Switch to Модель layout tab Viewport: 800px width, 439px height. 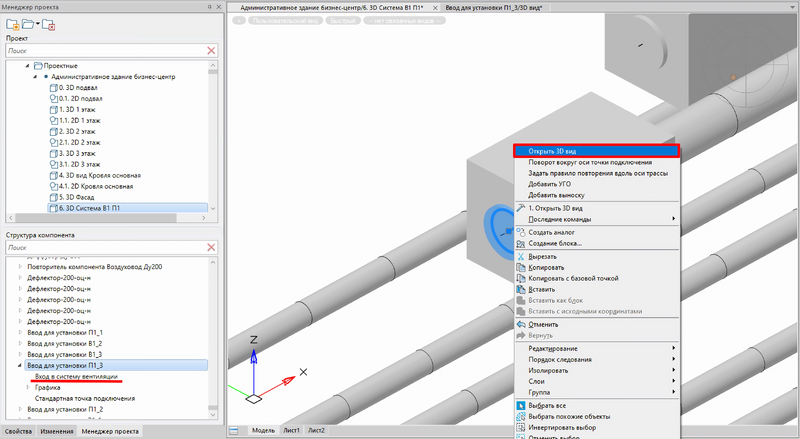[x=263, y=430]
